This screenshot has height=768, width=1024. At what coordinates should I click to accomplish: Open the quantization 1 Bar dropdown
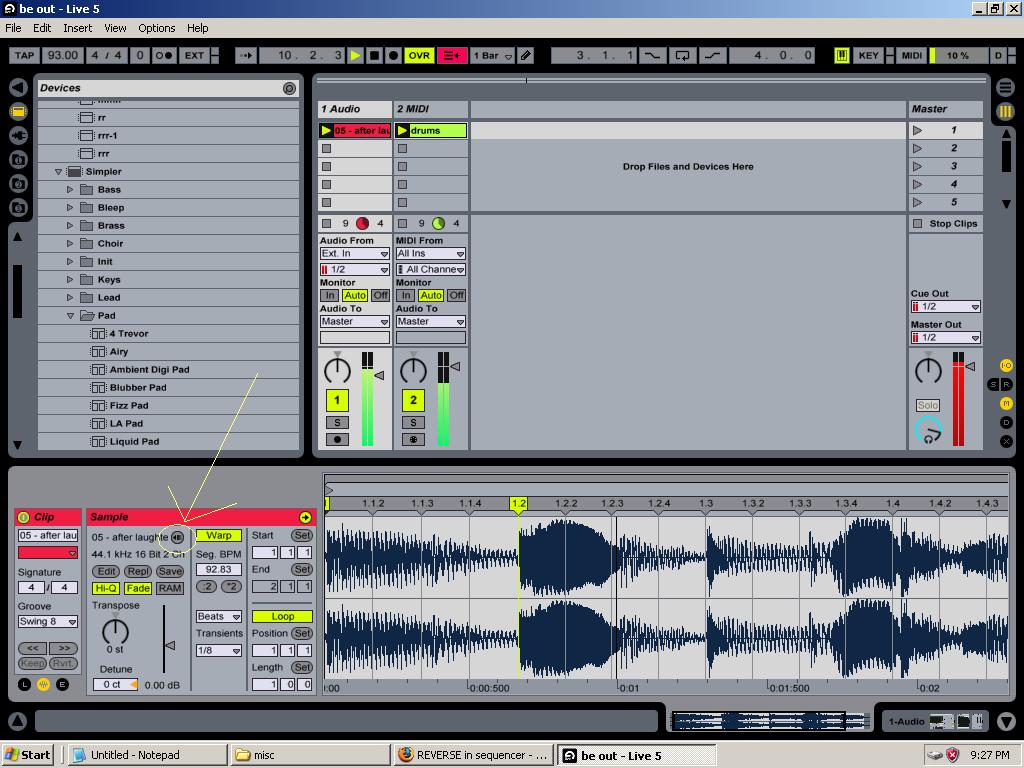pyautogui.click(x=492, y=56)
